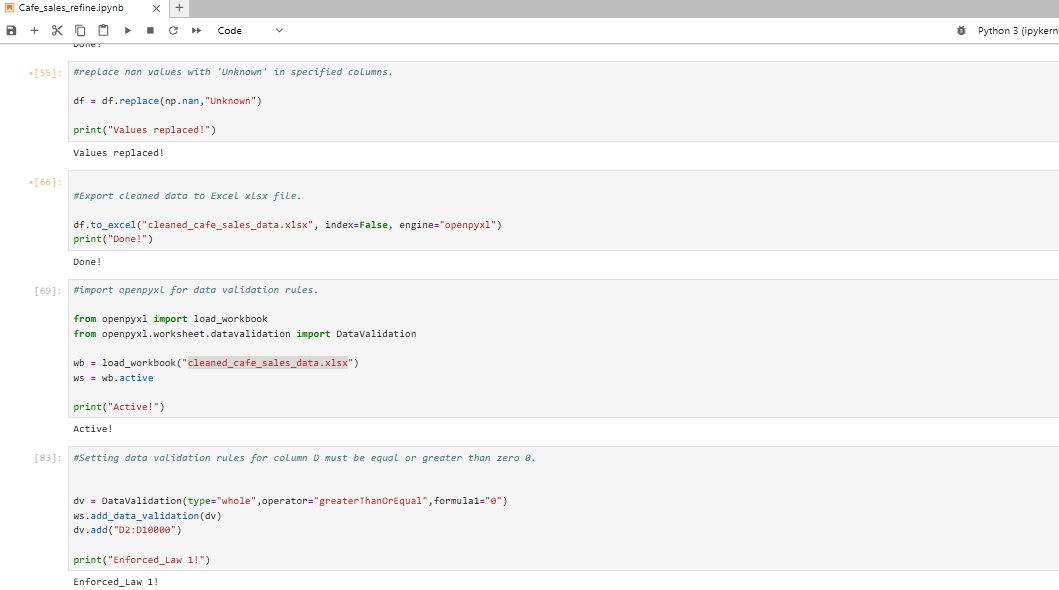The width and height of the screenshot is (1059, 590).
Task: Insert a new cell with the plus icon
Action: (x=34, y=30)
